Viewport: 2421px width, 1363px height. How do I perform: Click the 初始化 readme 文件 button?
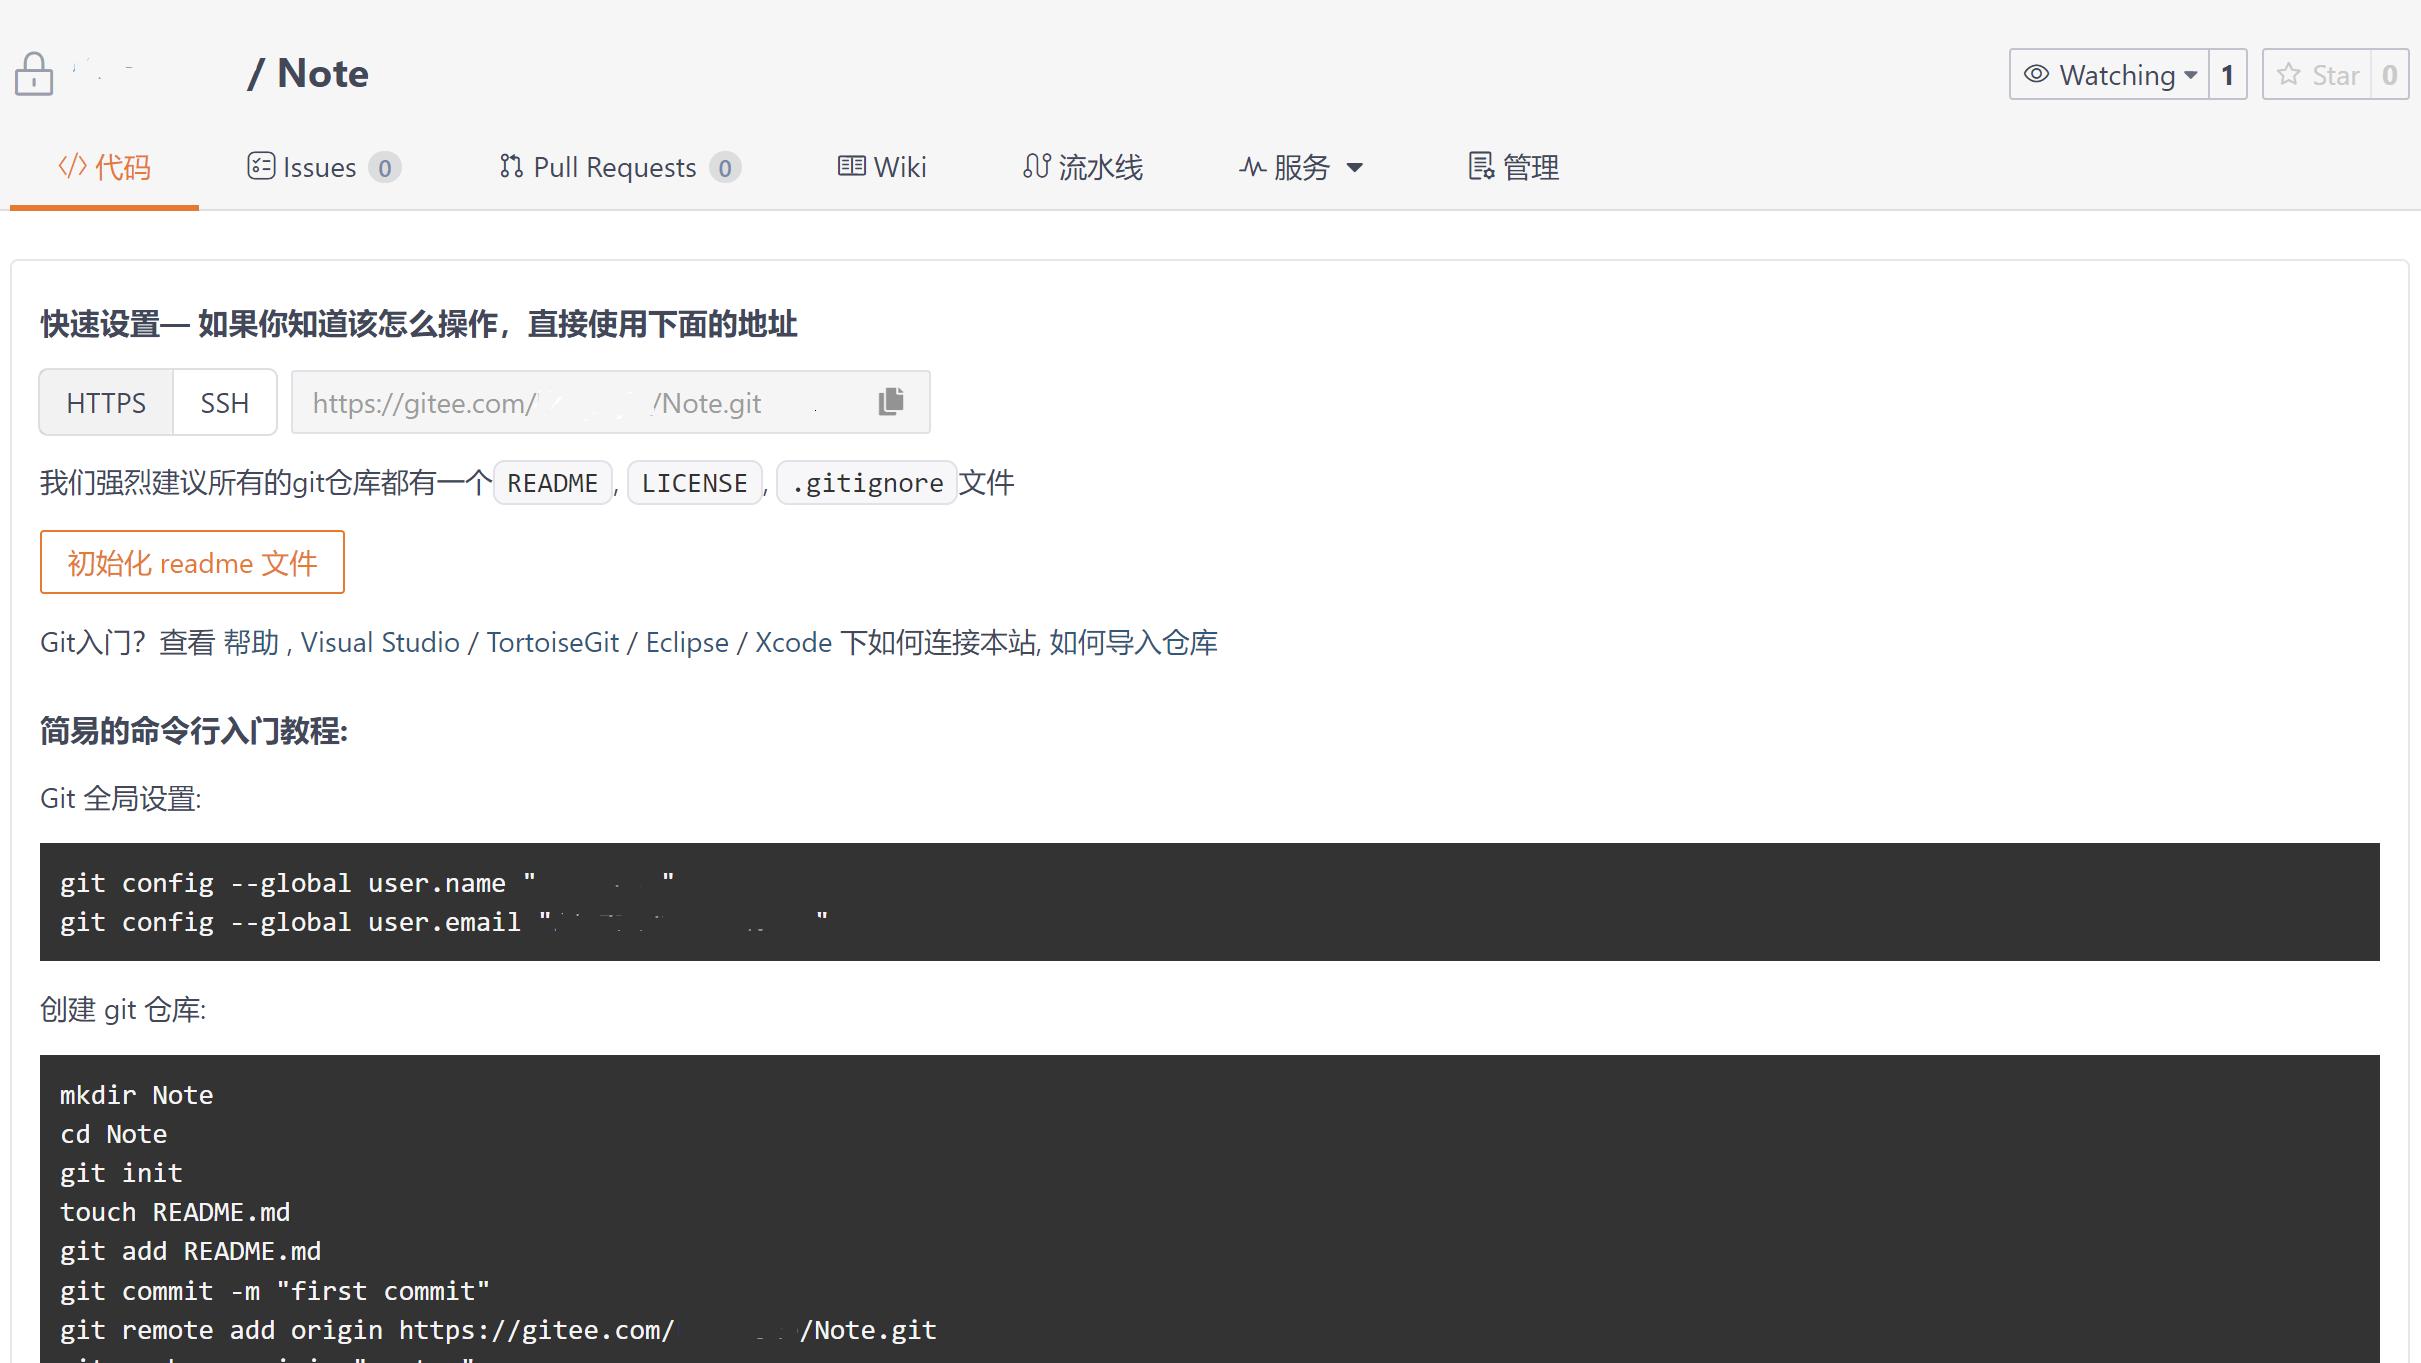tap(192, 563)
